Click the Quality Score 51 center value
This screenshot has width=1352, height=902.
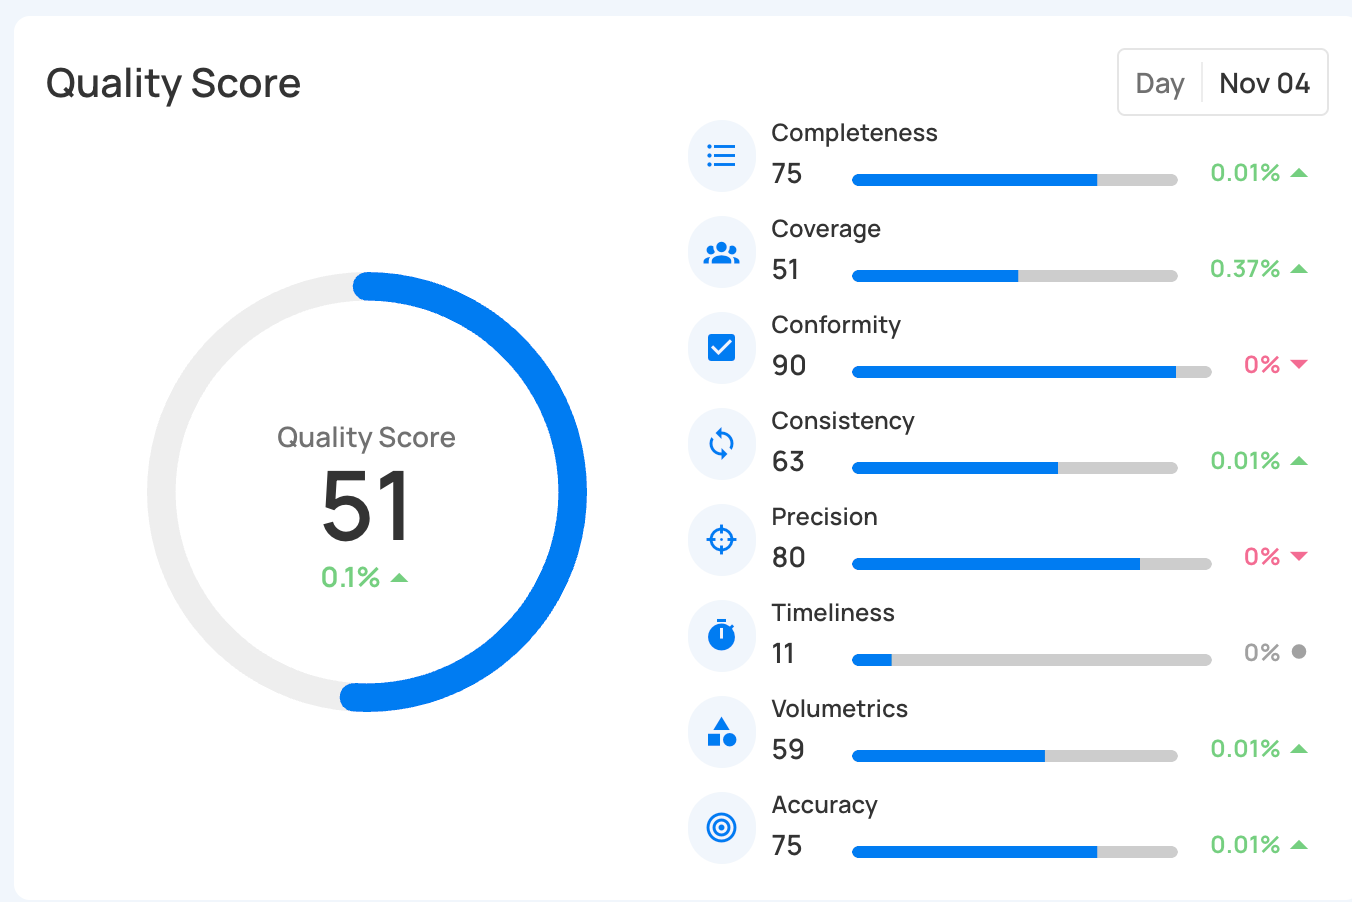pos(366,507)
